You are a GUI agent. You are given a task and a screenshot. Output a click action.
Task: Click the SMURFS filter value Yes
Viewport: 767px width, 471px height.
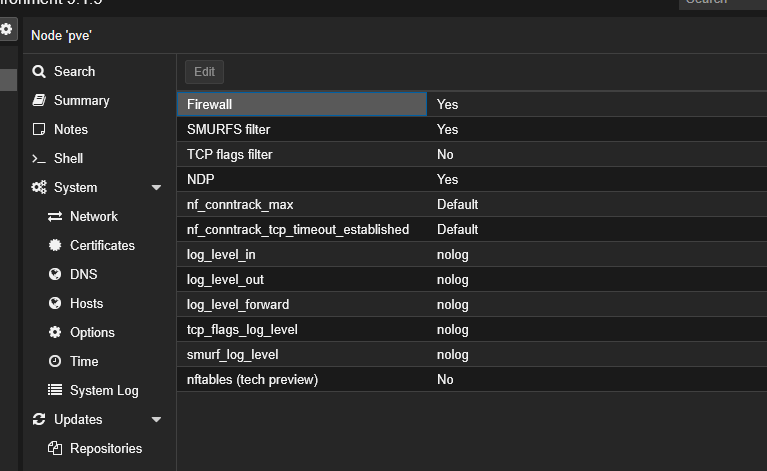click(447, 129)
